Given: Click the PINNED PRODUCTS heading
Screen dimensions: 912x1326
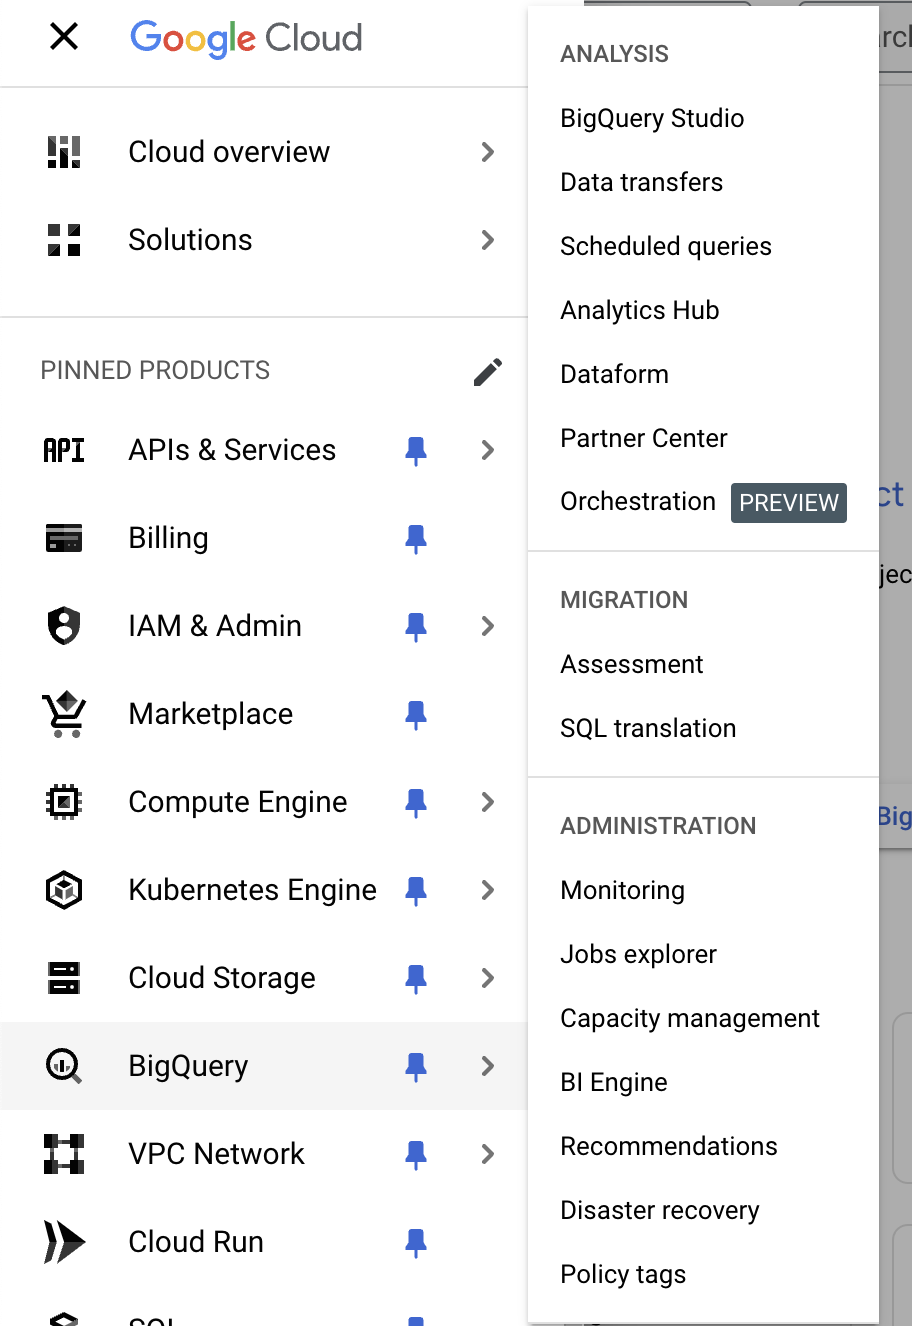Looking at the screenshot, I should point(155,370).
